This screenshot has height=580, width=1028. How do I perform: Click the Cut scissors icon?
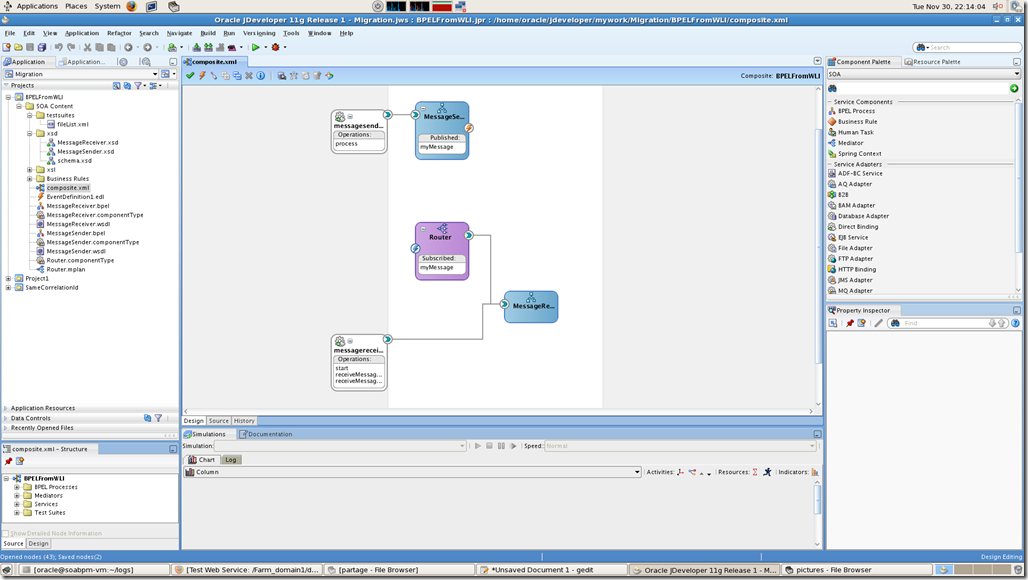point(87,47)
